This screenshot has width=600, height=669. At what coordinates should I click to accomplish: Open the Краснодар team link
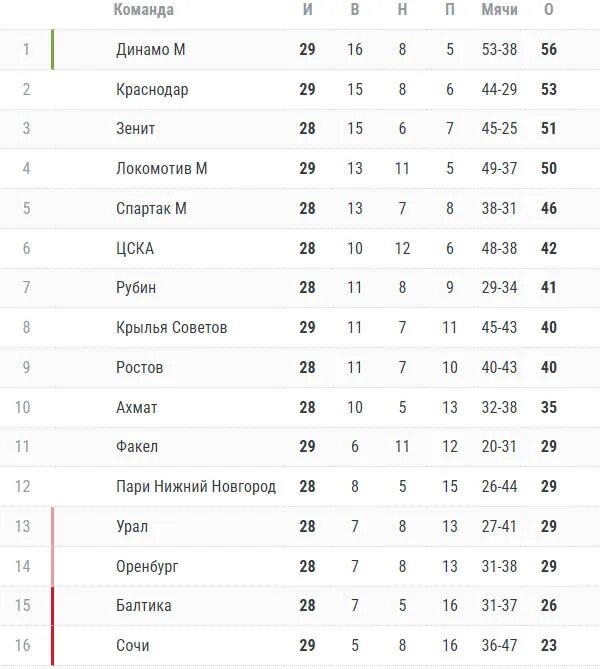[152, 90]
